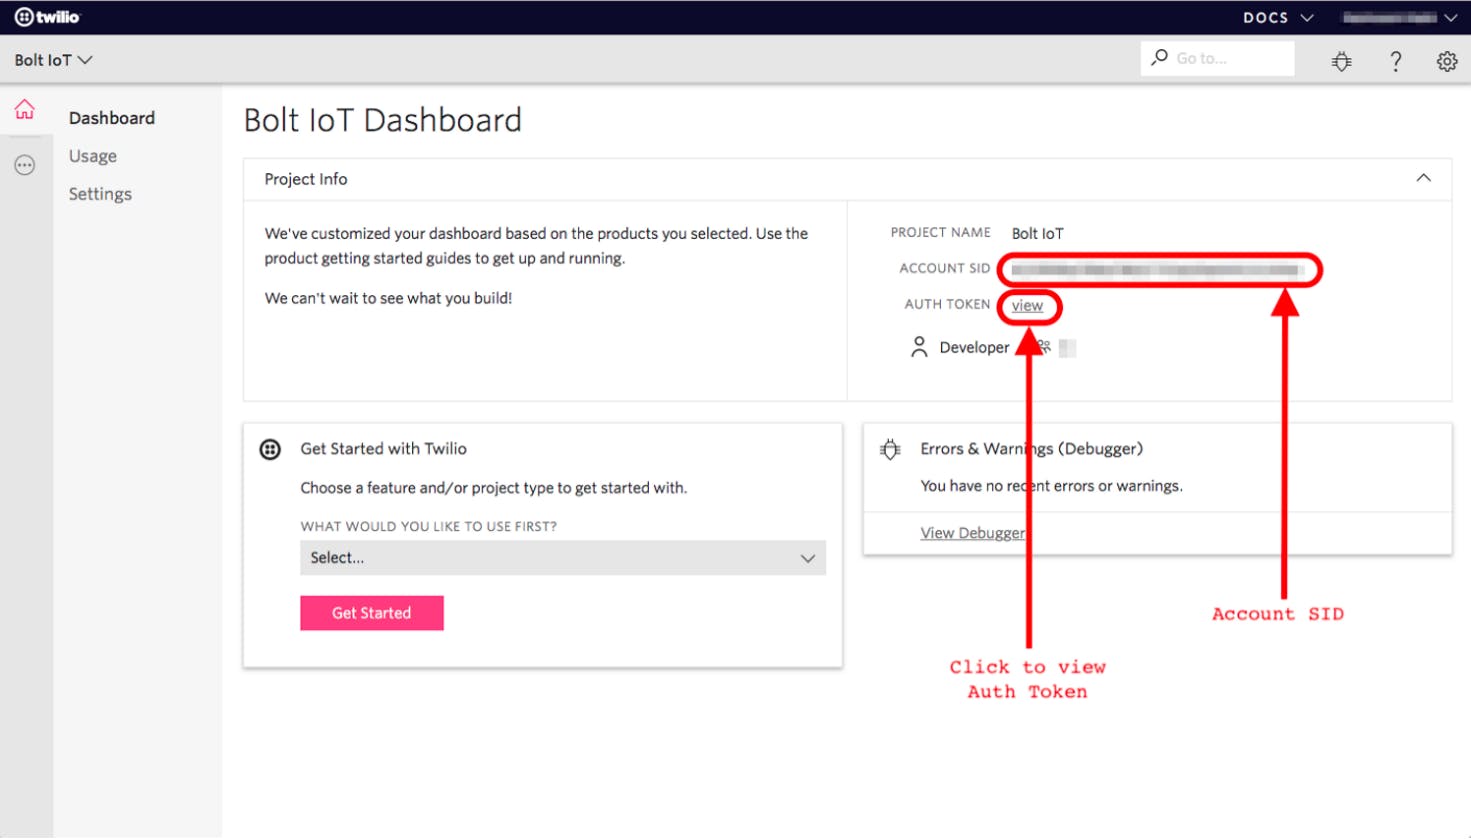Open Usage in the sidebar
1471x840 pixels.
(x=93, y=156)
